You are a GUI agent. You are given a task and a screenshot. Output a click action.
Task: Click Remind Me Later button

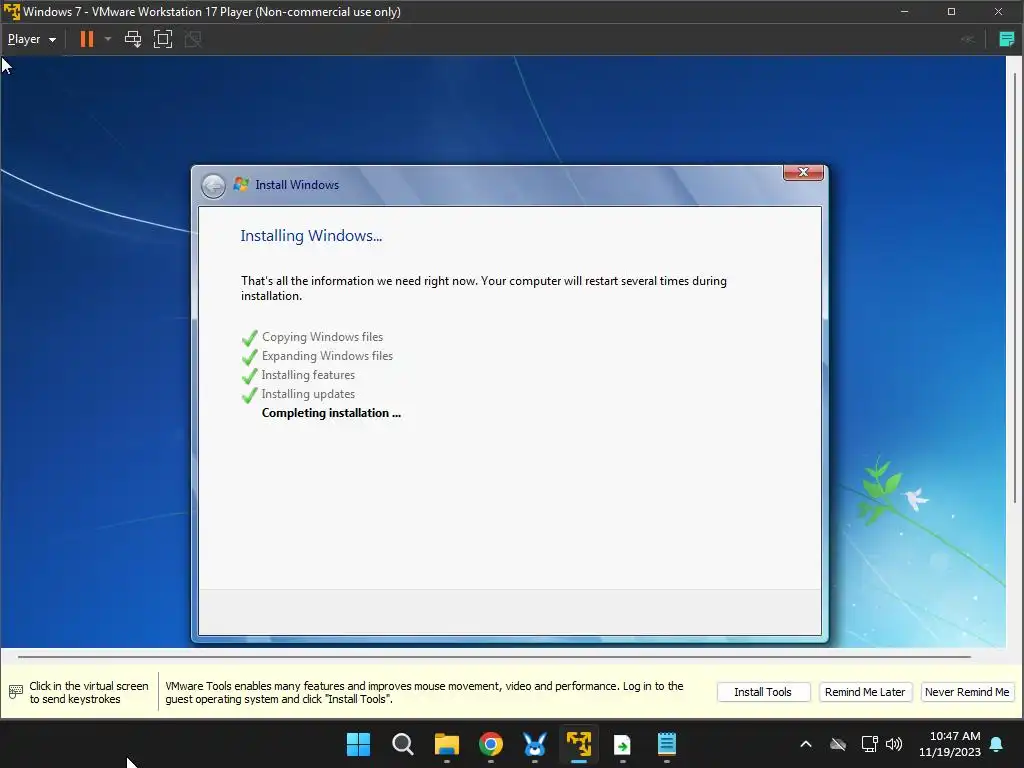tap(865, 692)
